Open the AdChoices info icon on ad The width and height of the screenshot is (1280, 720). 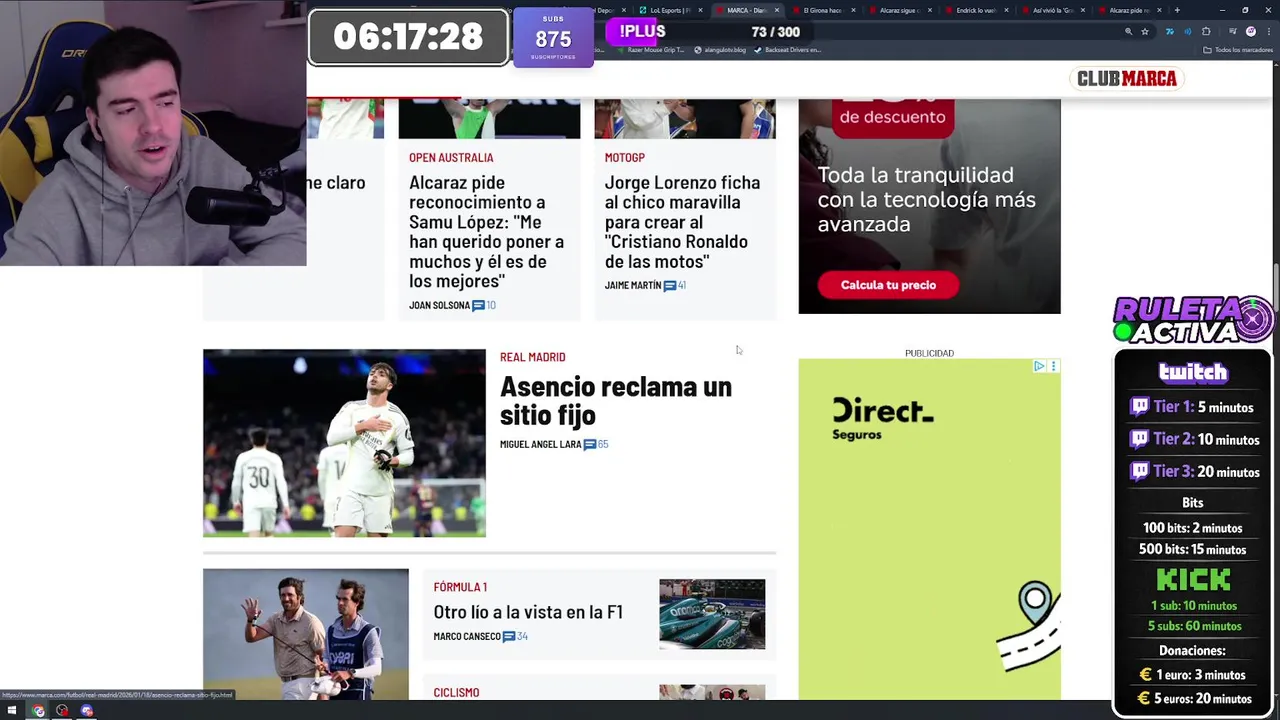click(1040, 367)
